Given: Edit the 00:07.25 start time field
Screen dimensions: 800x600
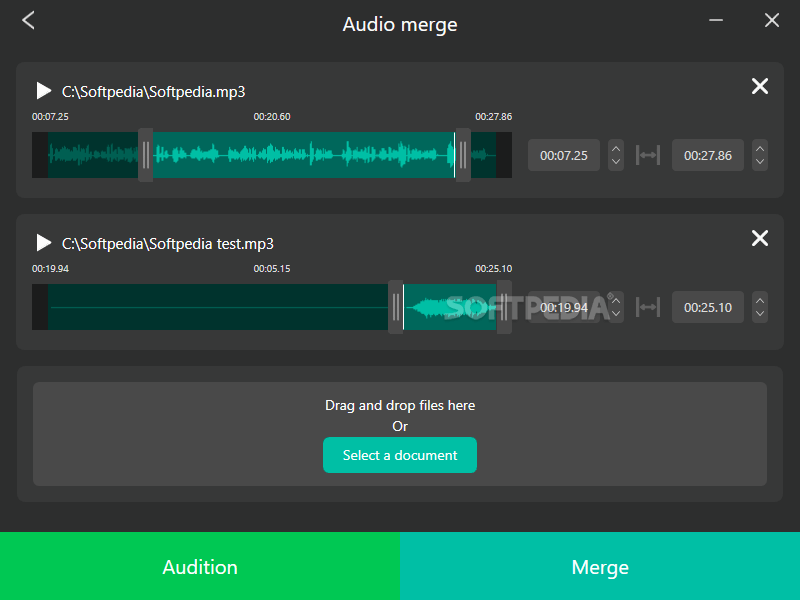Looking at the screenshot, I should coord(564,155).
